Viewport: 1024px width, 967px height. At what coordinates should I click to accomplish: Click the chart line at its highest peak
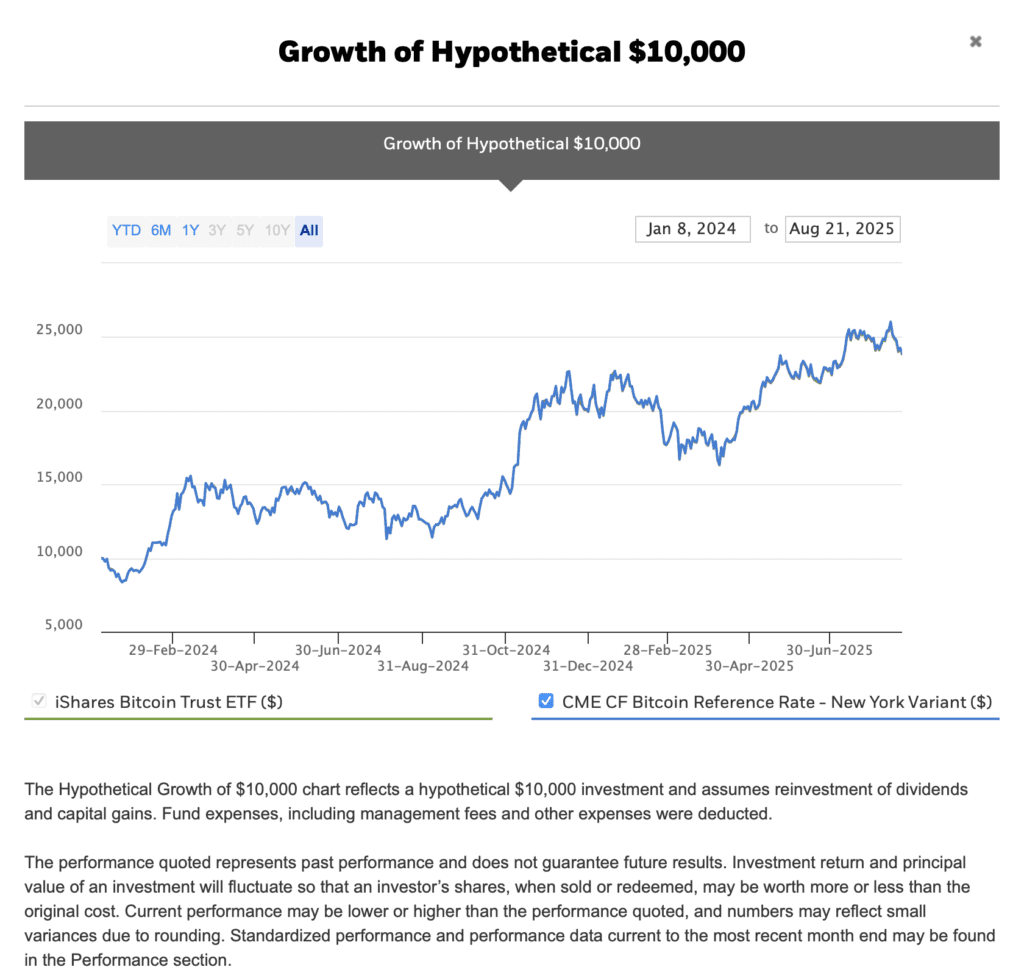point(889,322)
